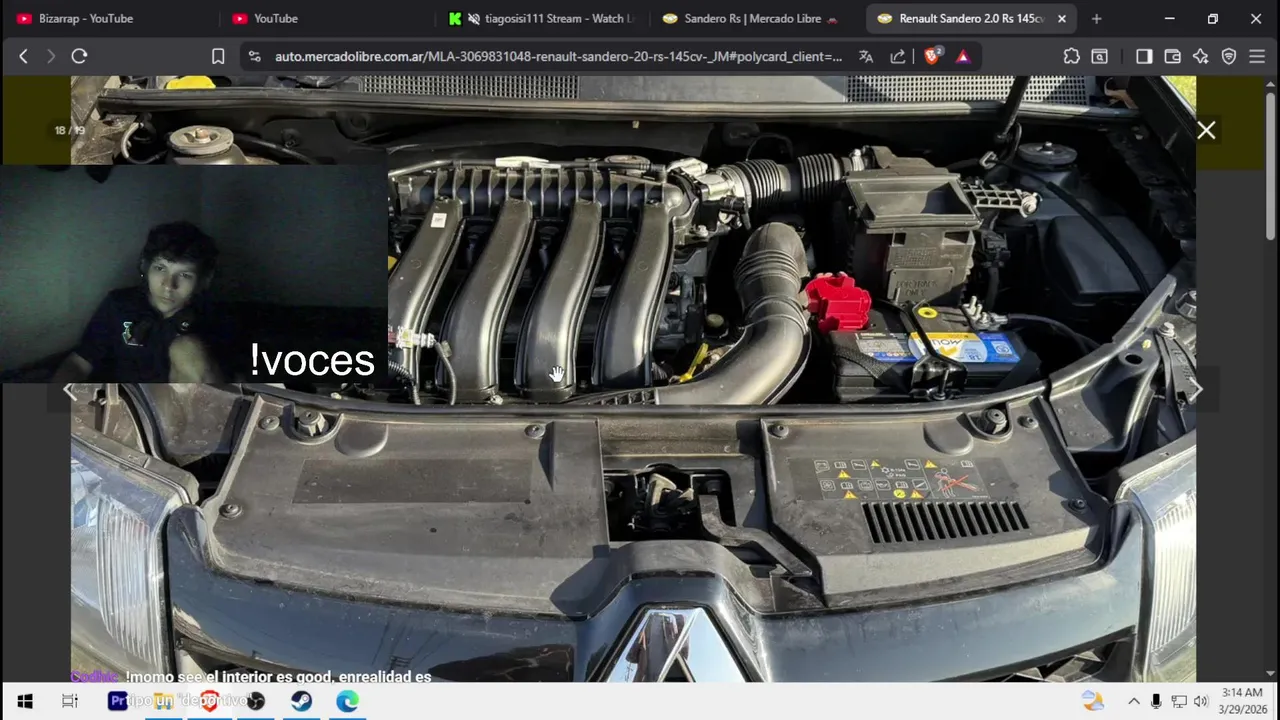
Task: Share this page using share icon
Action: [x=897, y=57]
